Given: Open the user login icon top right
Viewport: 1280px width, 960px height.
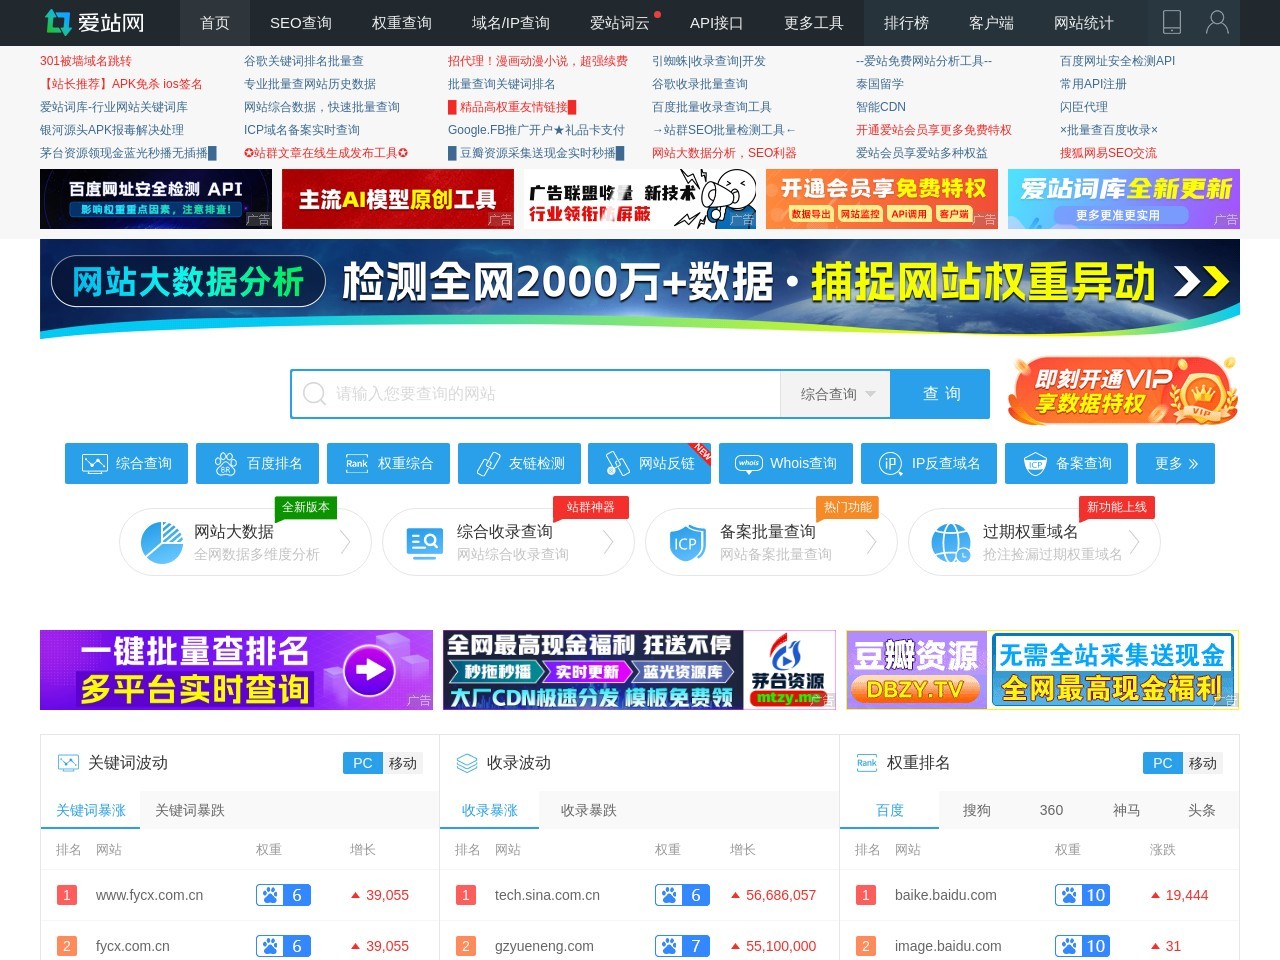Looking at the screenshot, I should click(x=1217, y=22).
